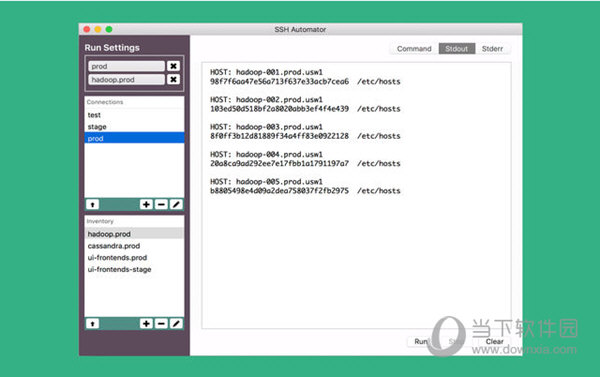The width and height of the screenshot is (600, 377).
Task: Select the stage connection
Action: 134,127
